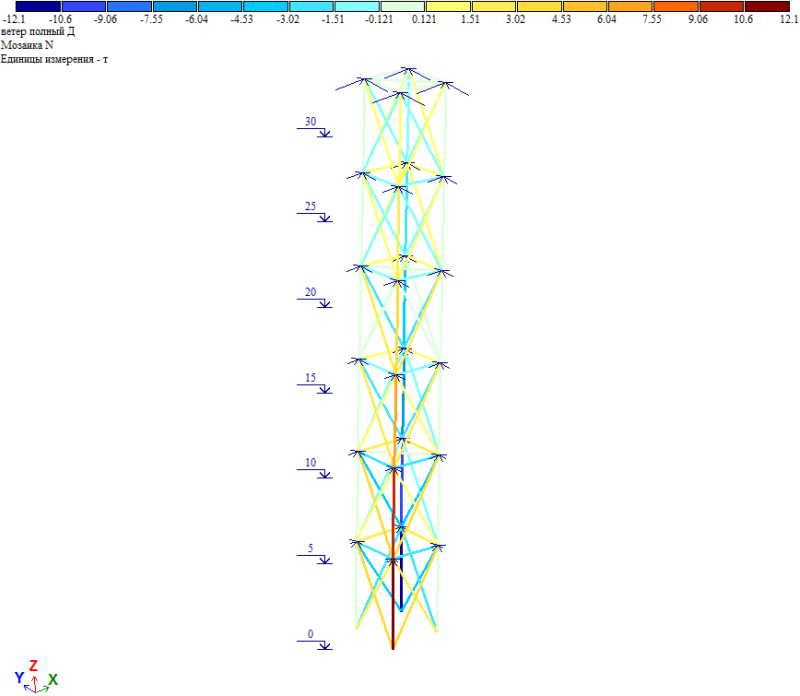Click the swatch between 3.02 and 4.53
The image size is (800, 696).
(539, 7)
